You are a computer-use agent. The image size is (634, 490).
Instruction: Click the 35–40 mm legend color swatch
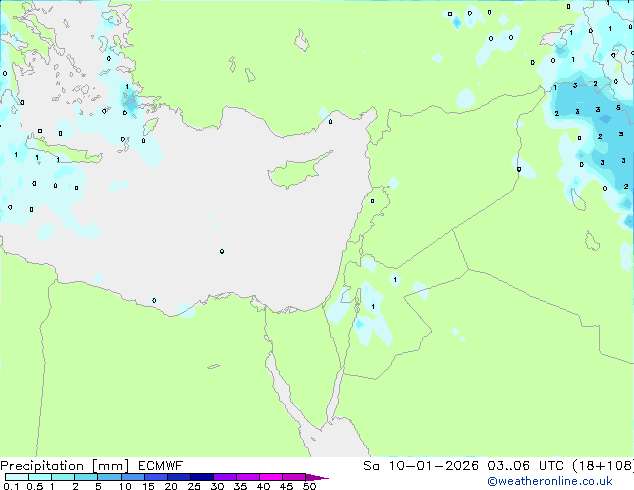(x=248, y=477)
